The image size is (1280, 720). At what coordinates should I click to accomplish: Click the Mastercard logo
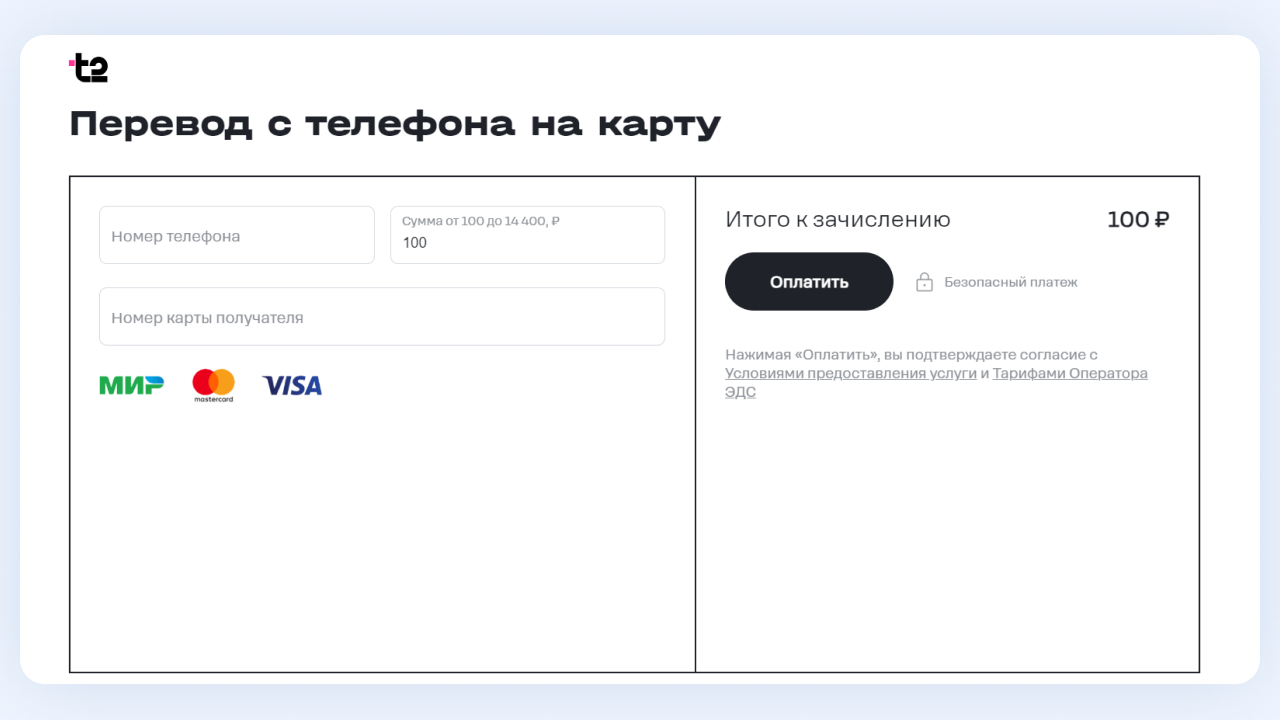pos(213,385)
